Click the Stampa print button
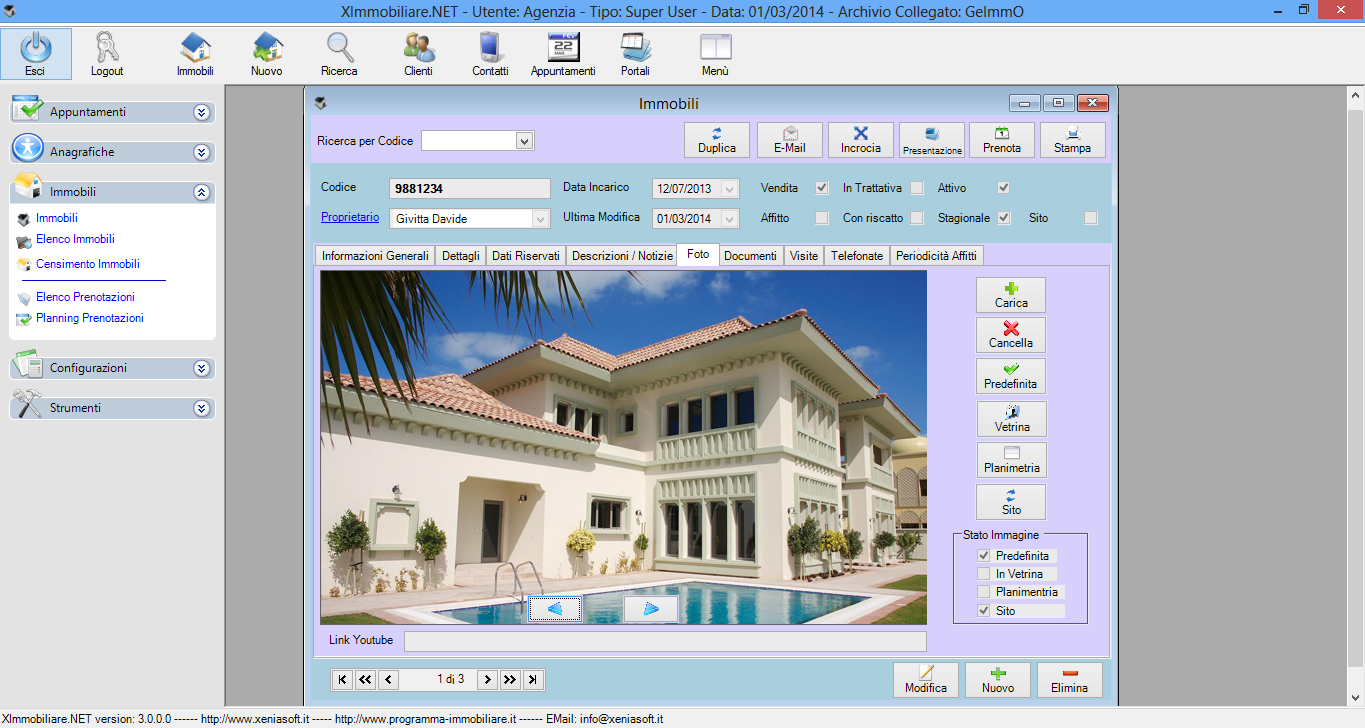 (1073, 140)
